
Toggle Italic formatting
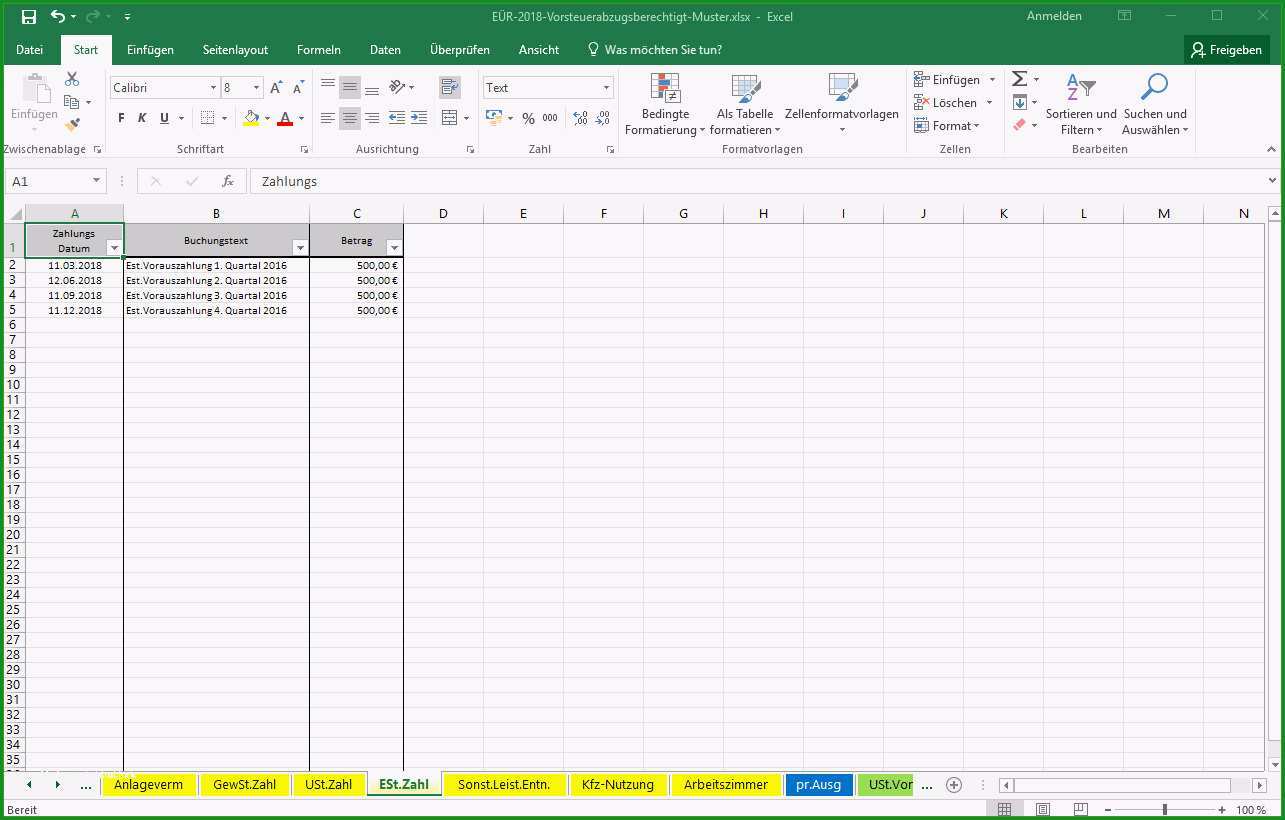click(x=142, y=118)
